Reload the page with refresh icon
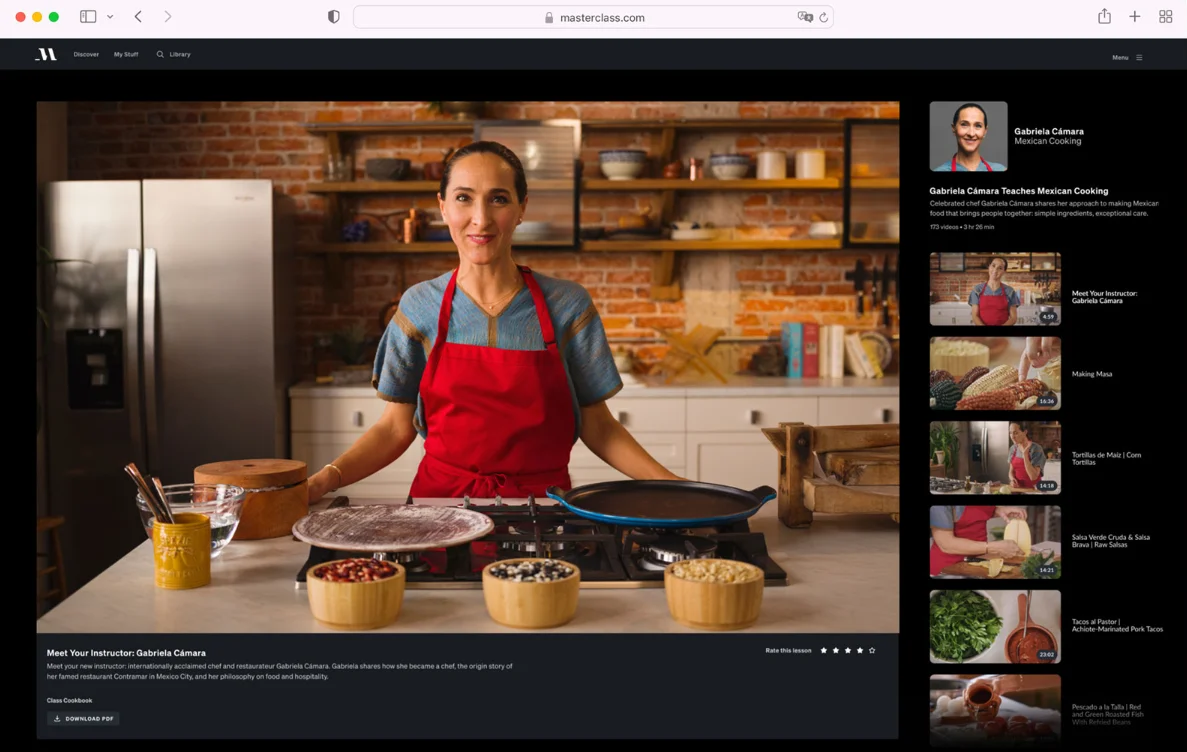This screenshot has width=1187, height=752. (824, 17)
